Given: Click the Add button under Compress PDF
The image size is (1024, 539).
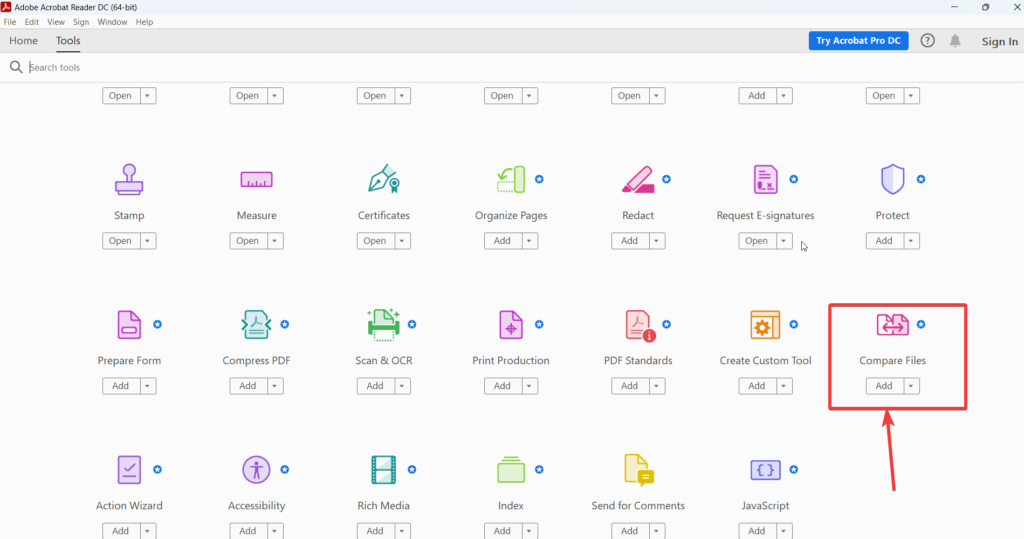Looking at the screenshot, I should (x=248, y=385).
